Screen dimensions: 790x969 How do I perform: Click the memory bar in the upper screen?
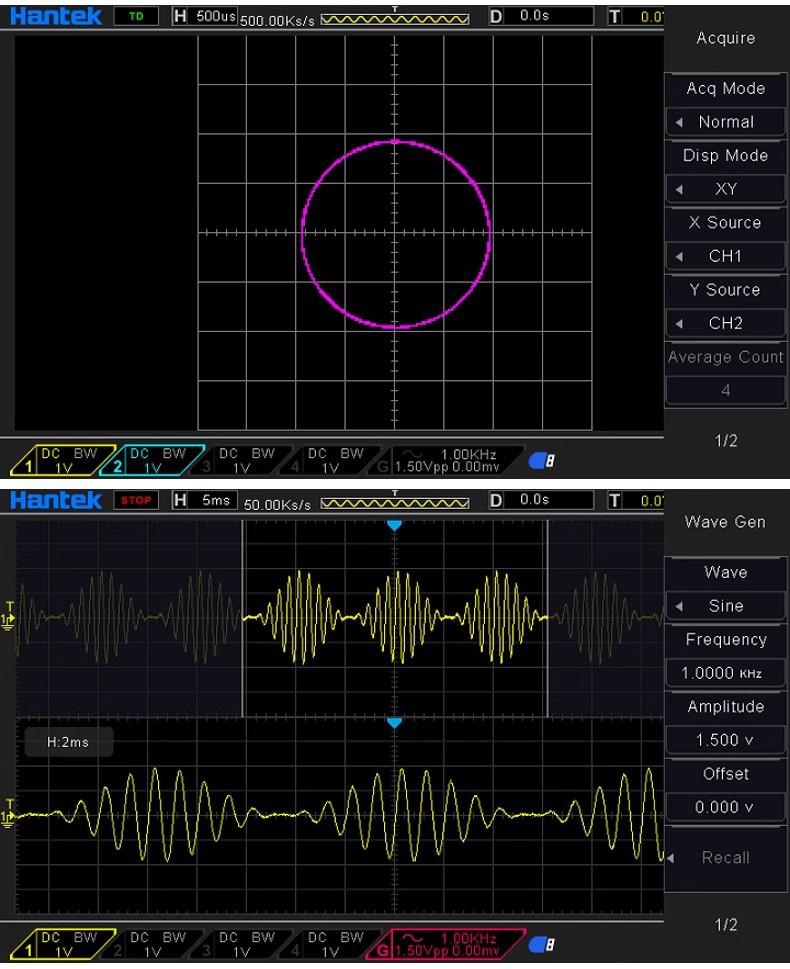[x=395, y=18]
